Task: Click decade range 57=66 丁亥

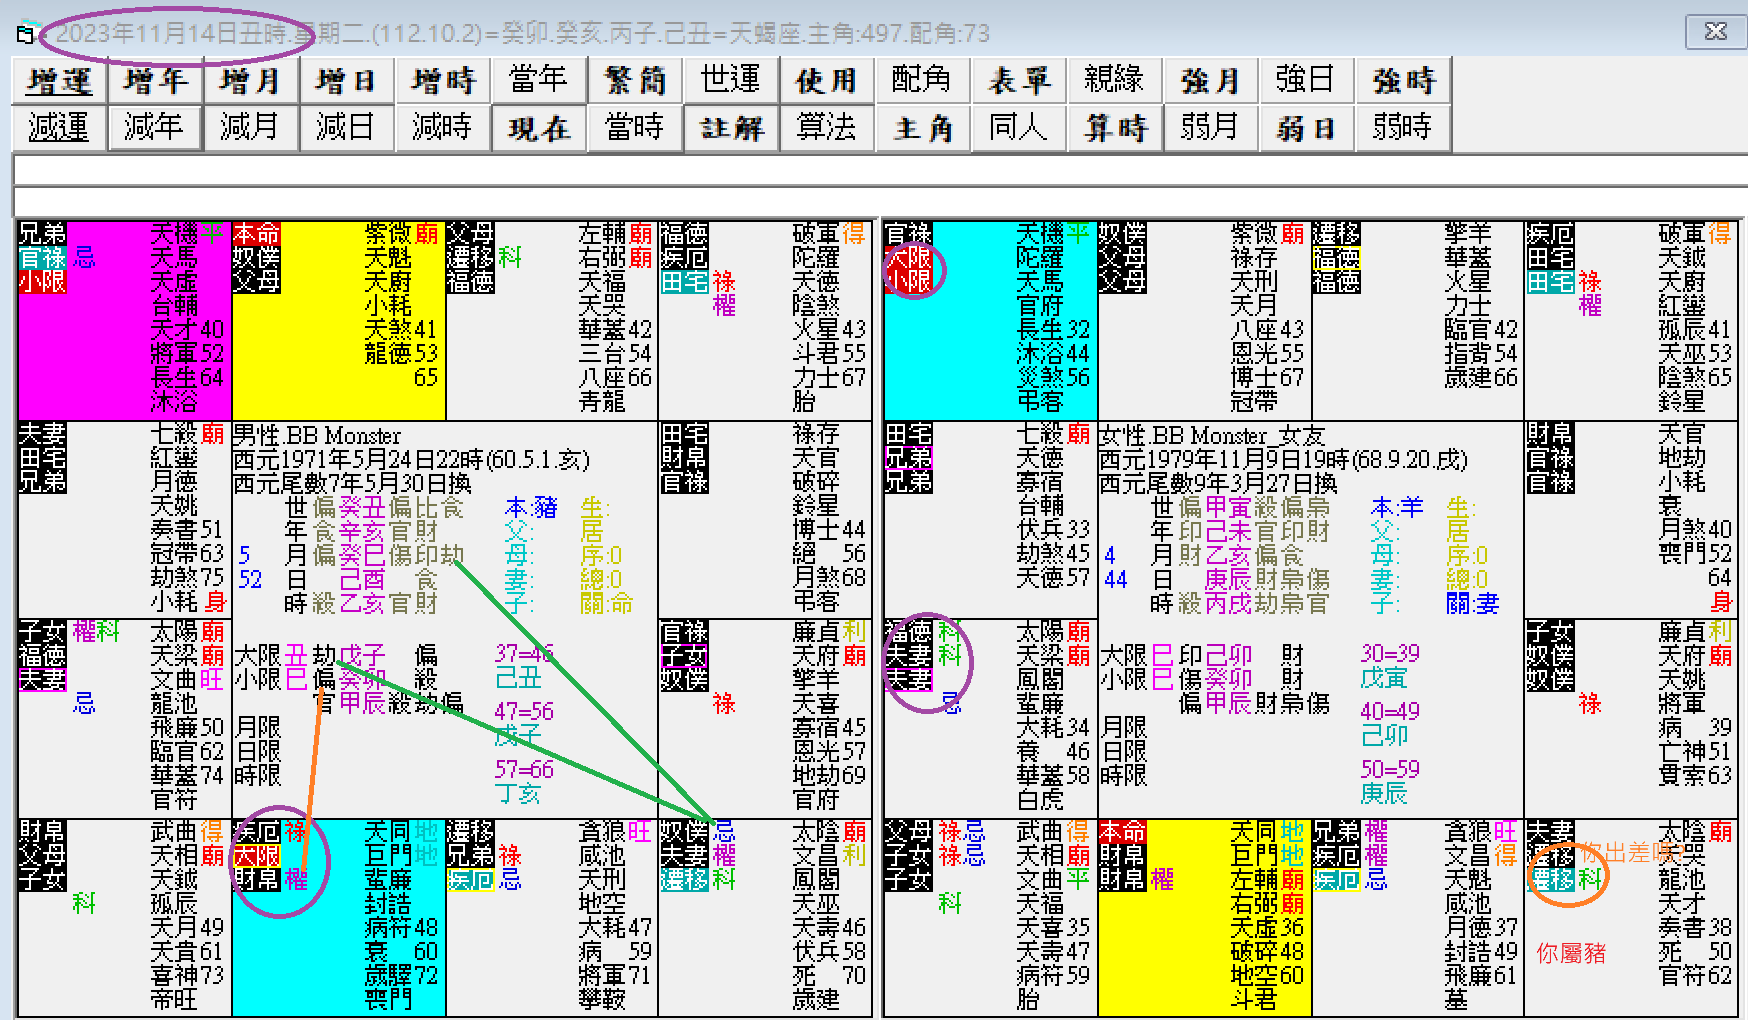Action: [524, 782]
